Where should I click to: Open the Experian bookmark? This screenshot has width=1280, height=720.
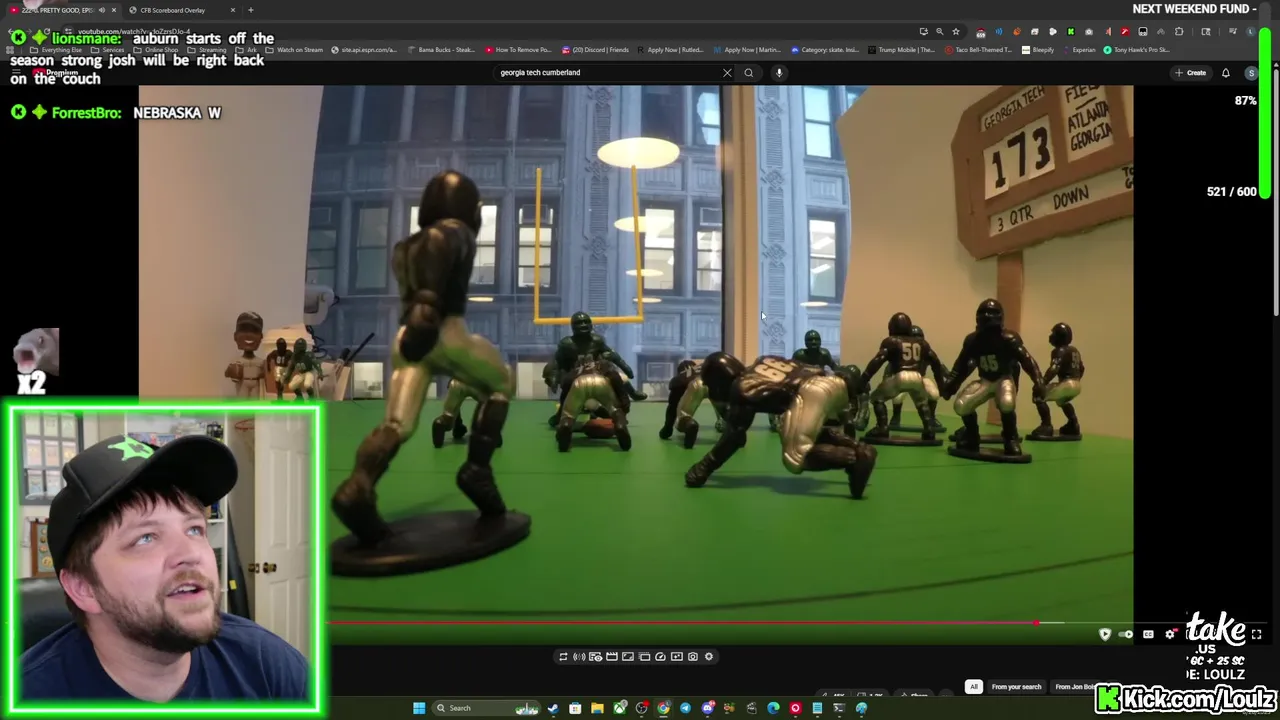point(1079,50)
